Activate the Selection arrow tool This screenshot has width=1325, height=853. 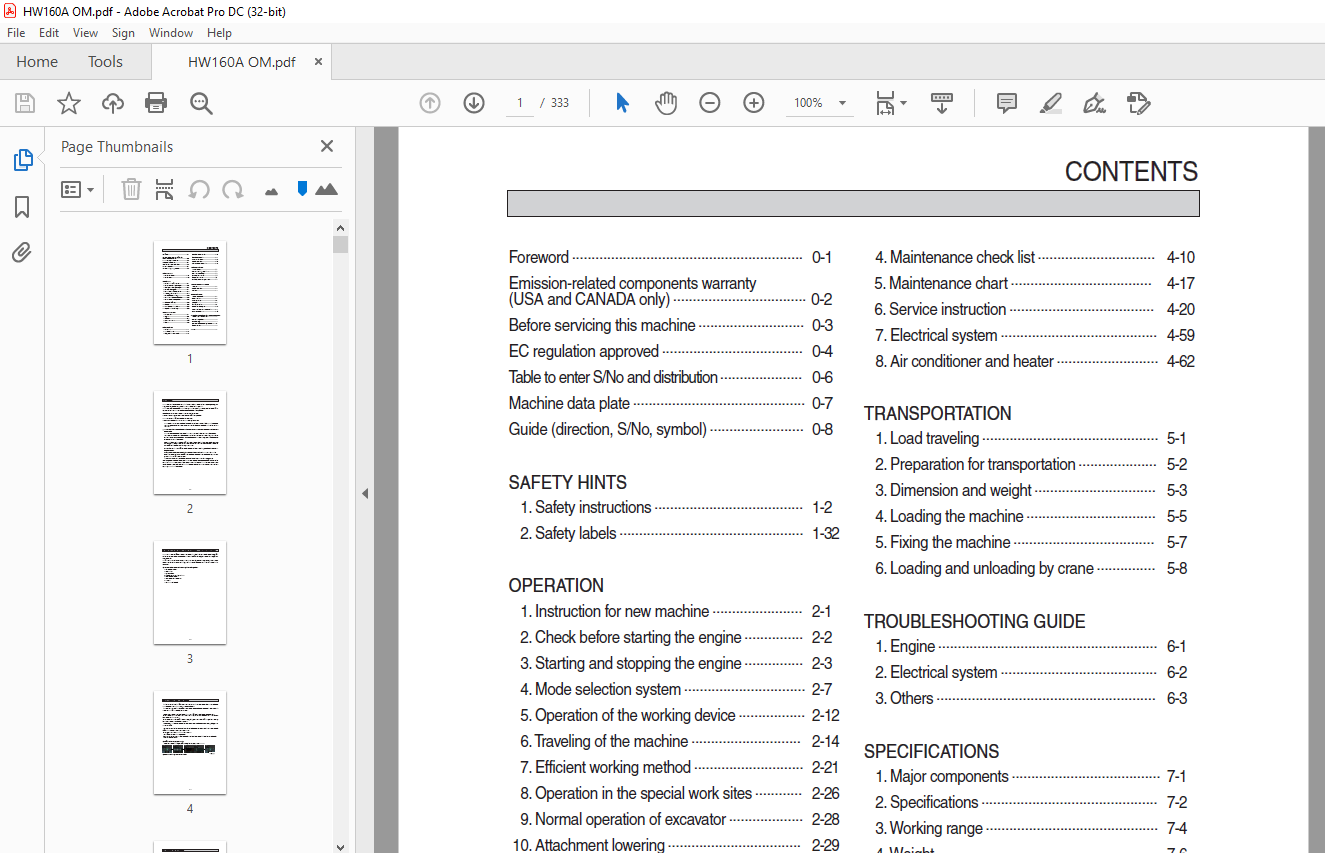coord(622,103)
